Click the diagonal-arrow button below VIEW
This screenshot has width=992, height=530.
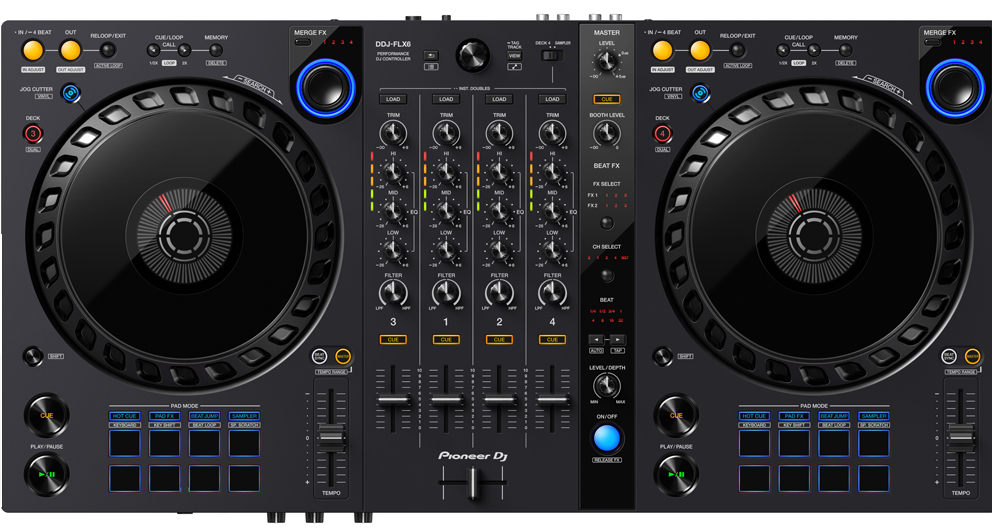[514, 66]
